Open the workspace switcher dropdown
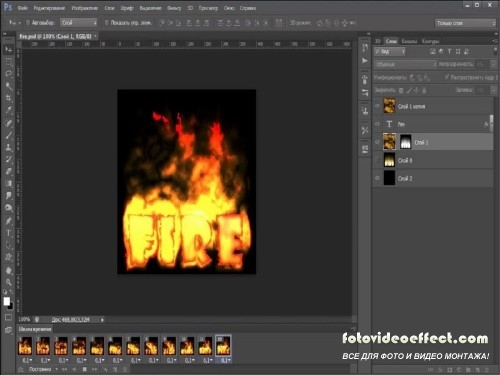 click(x=466, y=23)
